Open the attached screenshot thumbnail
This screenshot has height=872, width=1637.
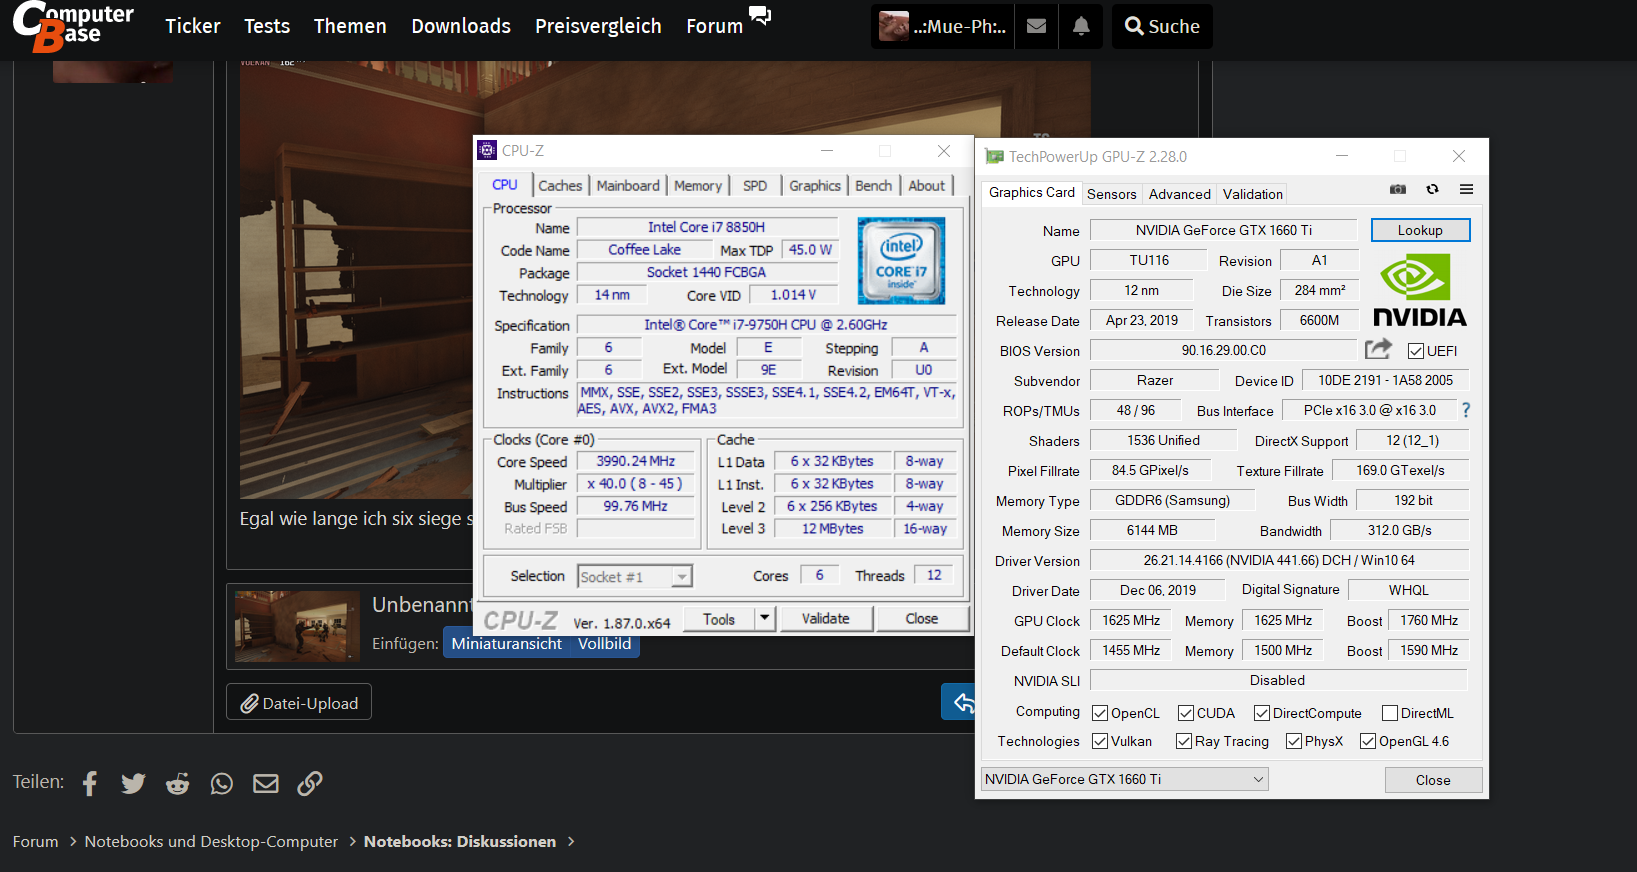pos(297,627)
